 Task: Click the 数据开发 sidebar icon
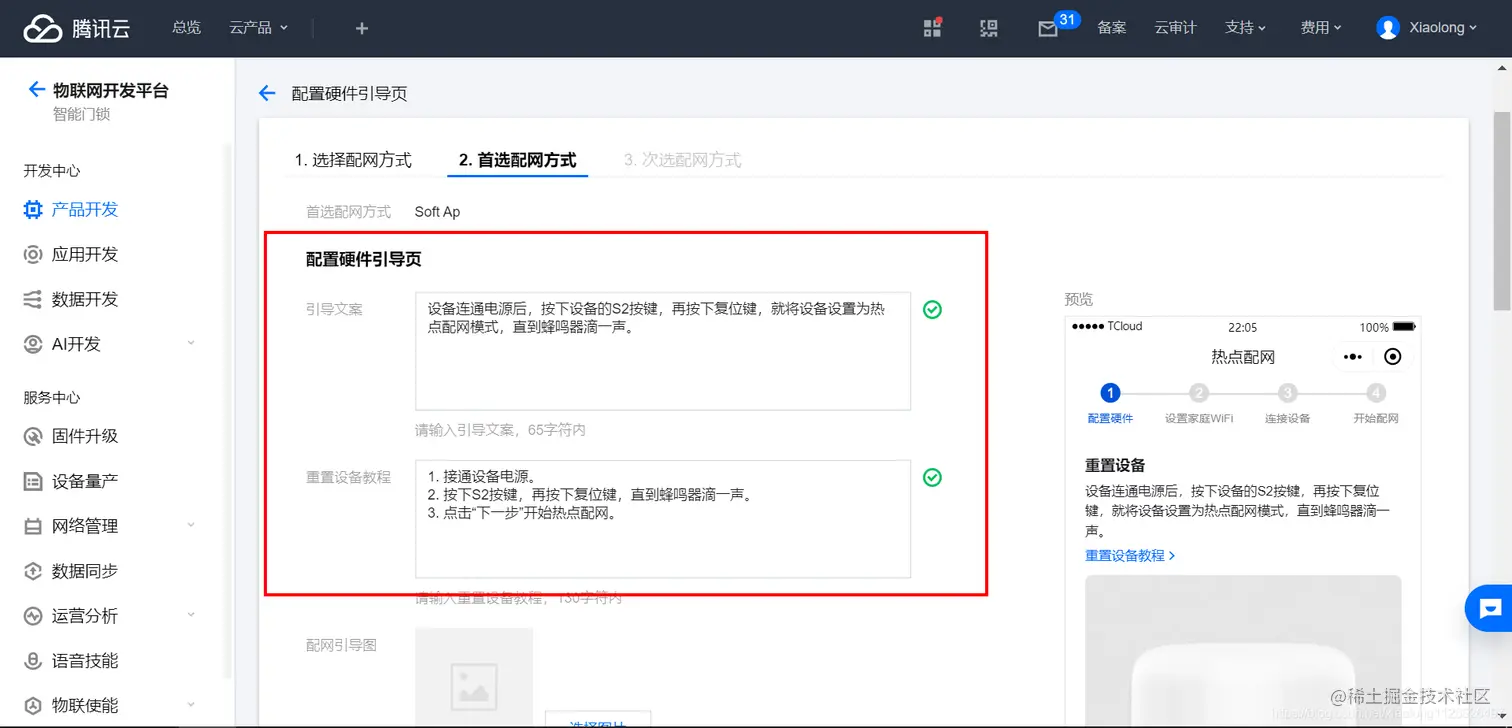pyautogui.click(x=33, y=299)
